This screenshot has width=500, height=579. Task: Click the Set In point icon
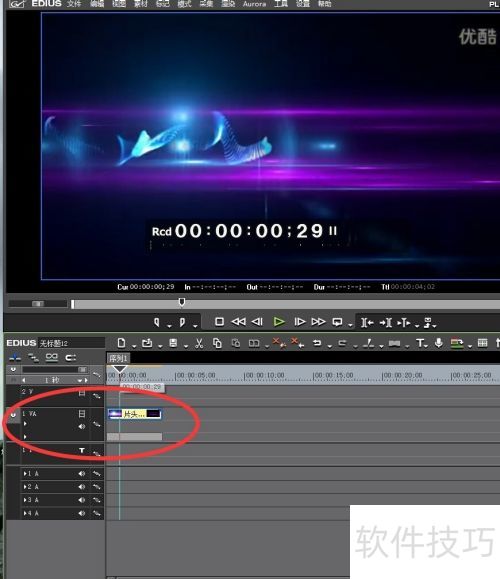[157, 322]
